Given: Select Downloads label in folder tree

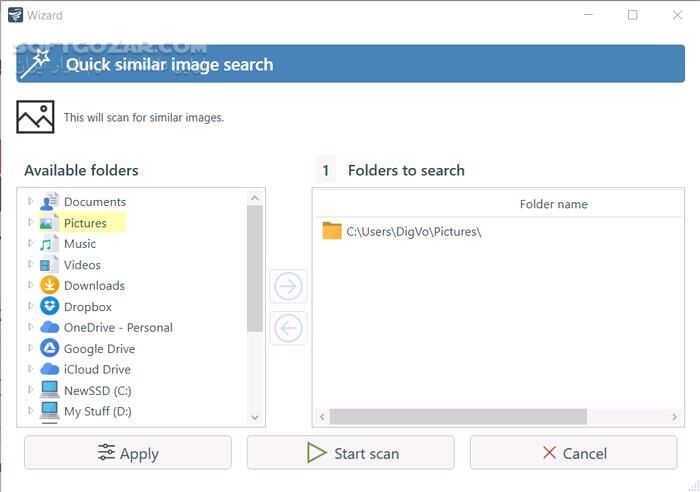Looking at the screenshot, I should [94, 285].
